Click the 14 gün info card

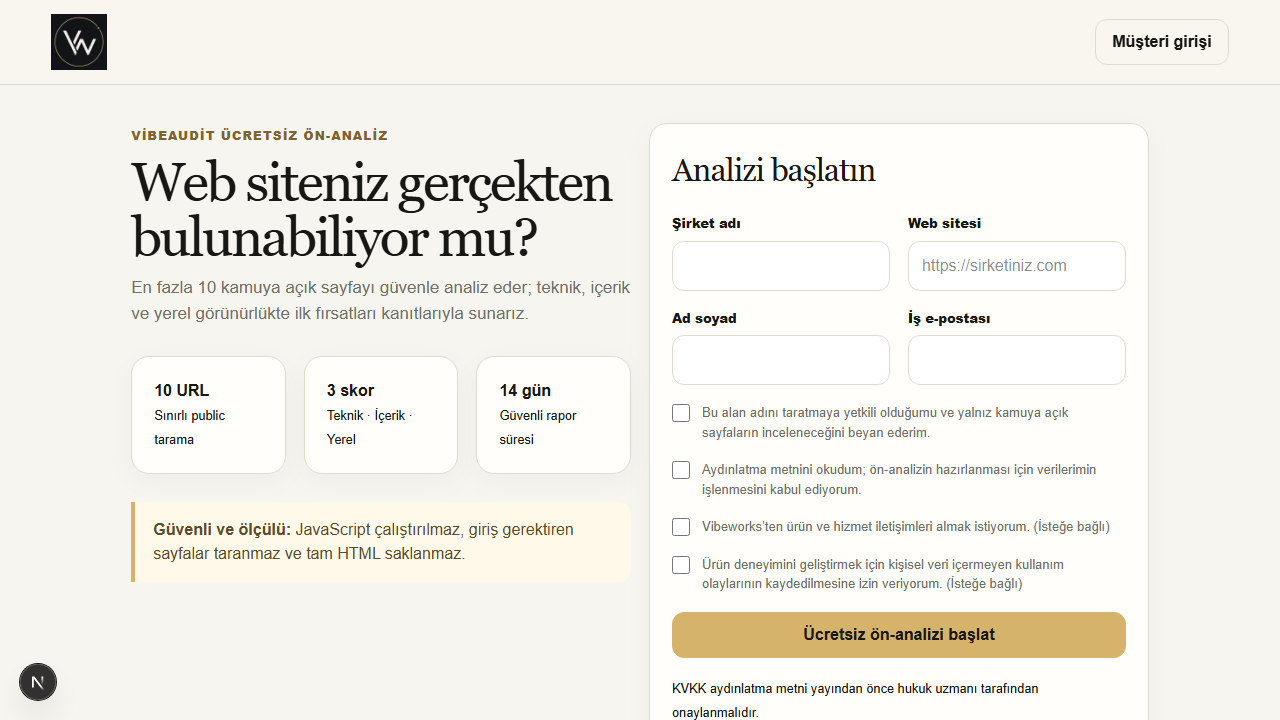pos(554,415)
